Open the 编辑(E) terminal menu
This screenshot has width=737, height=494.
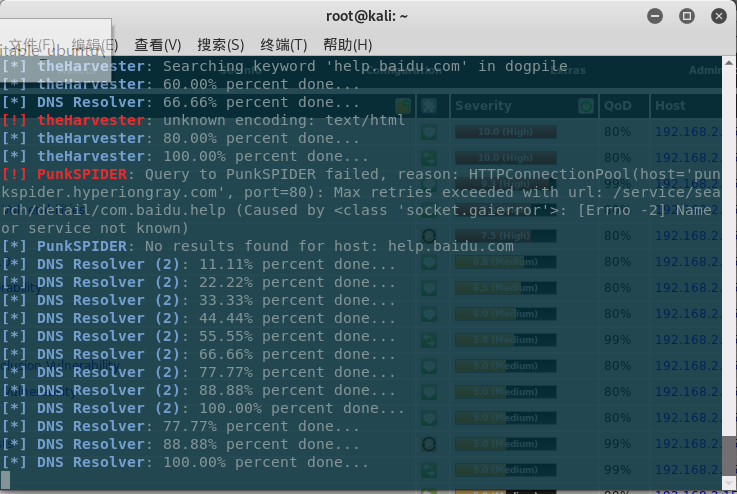(x=95, y=45)
